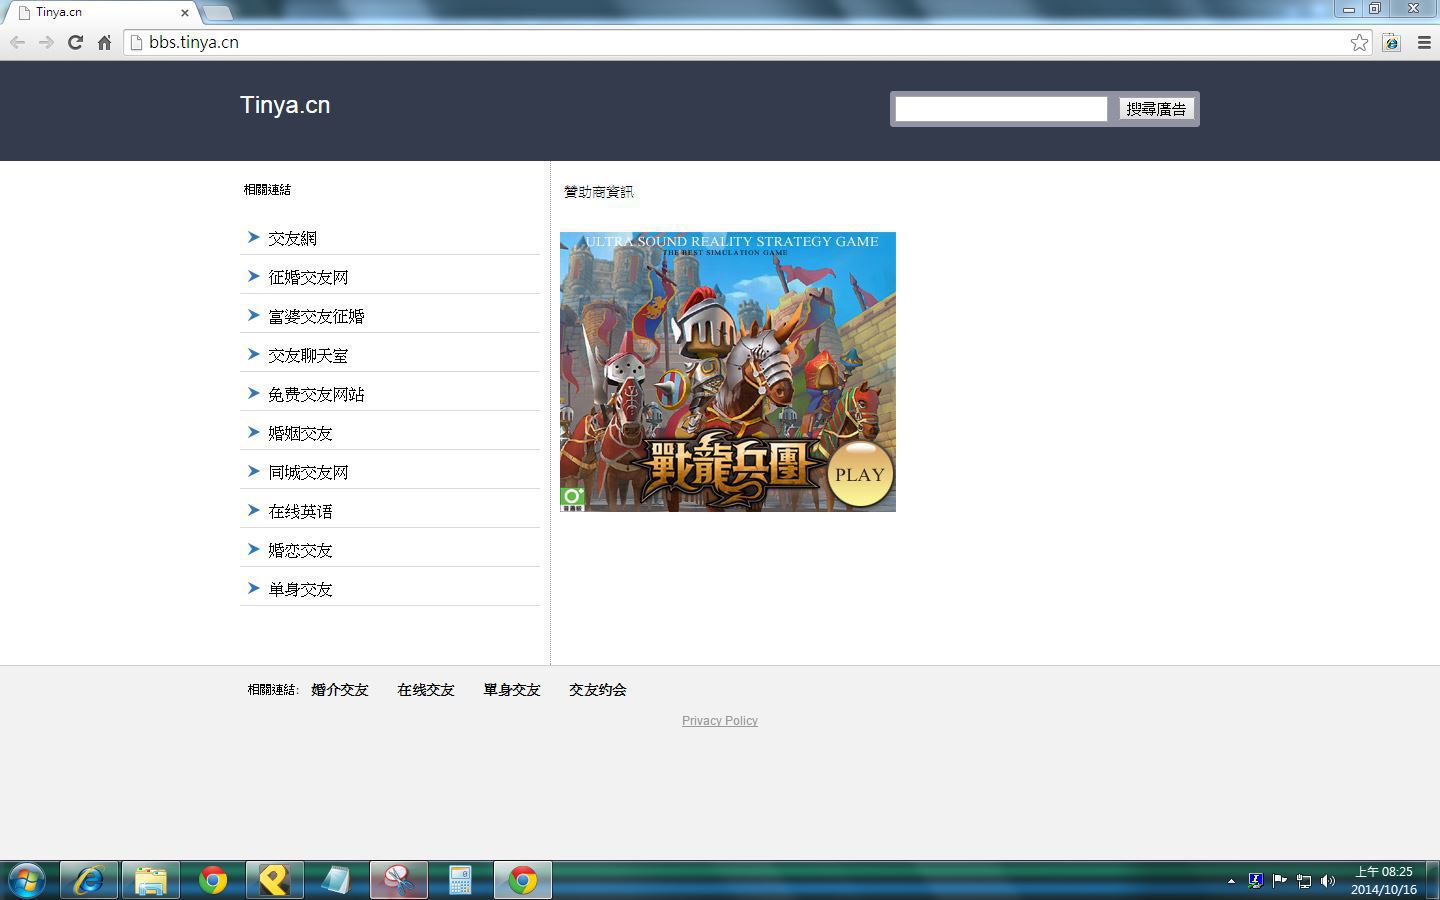
Task: Open the 在线英语 link
Action: [300, 511]
